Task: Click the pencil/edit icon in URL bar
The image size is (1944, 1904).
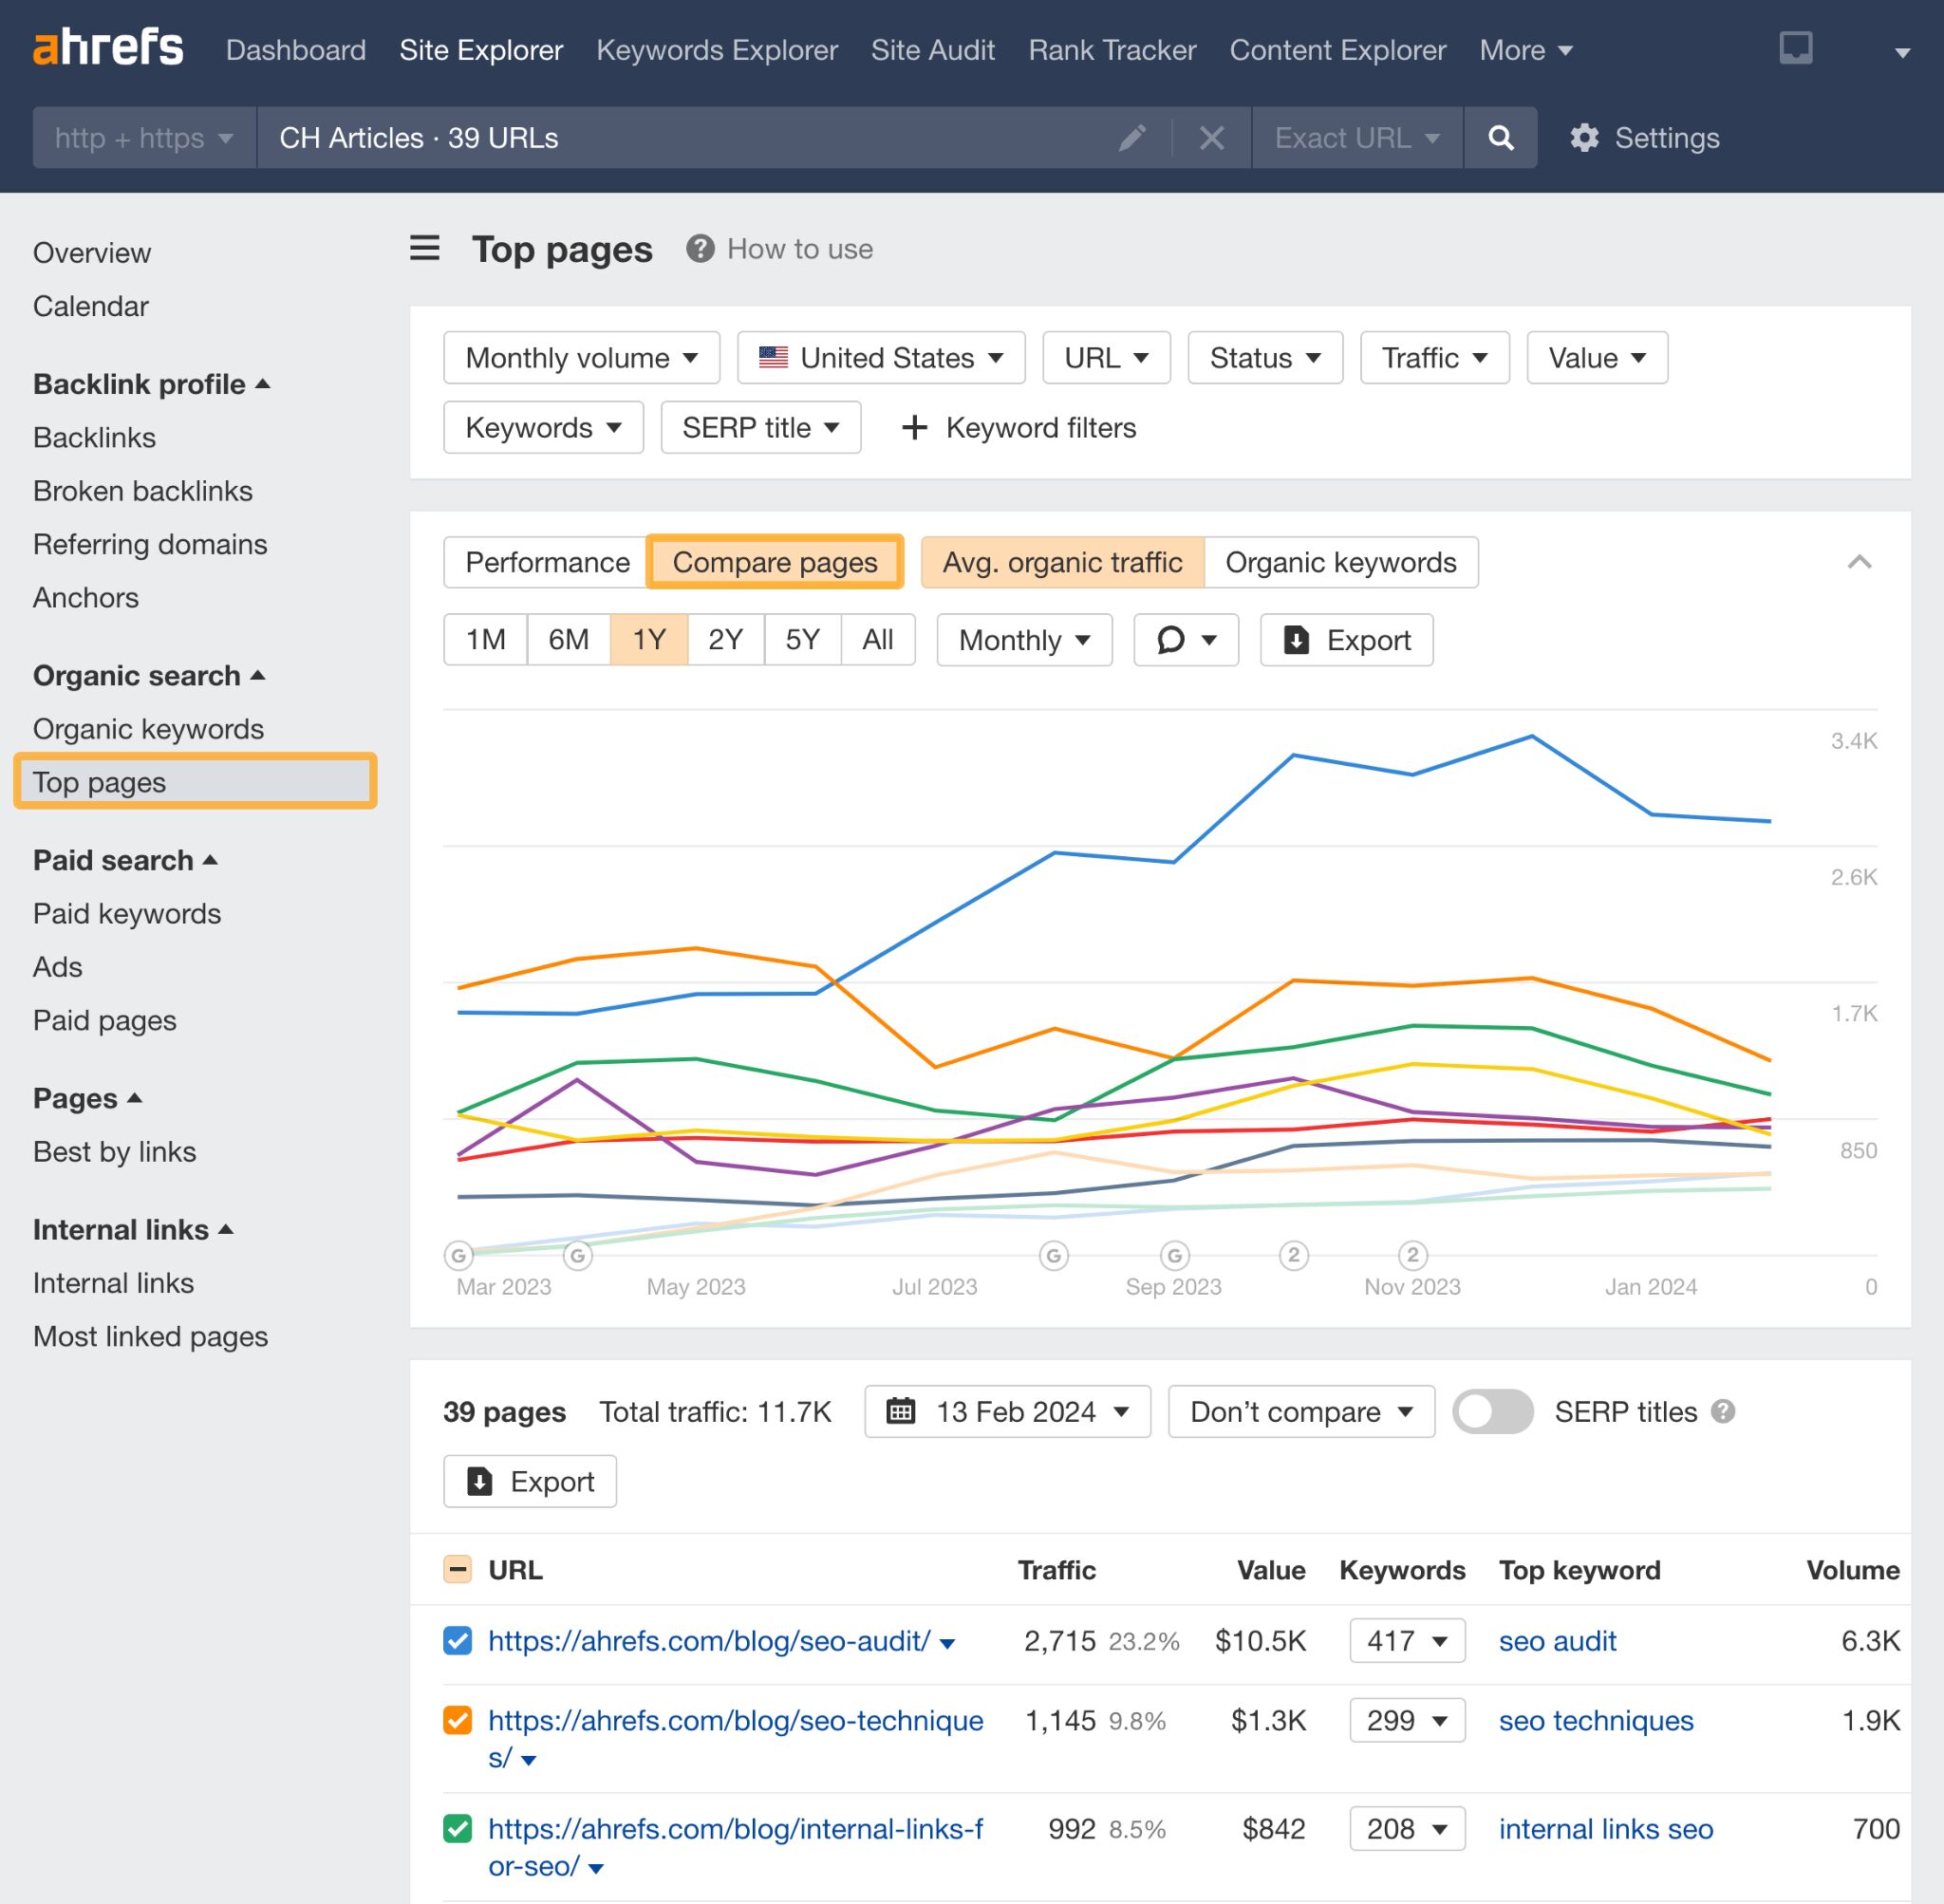Action: (1133, 138)
